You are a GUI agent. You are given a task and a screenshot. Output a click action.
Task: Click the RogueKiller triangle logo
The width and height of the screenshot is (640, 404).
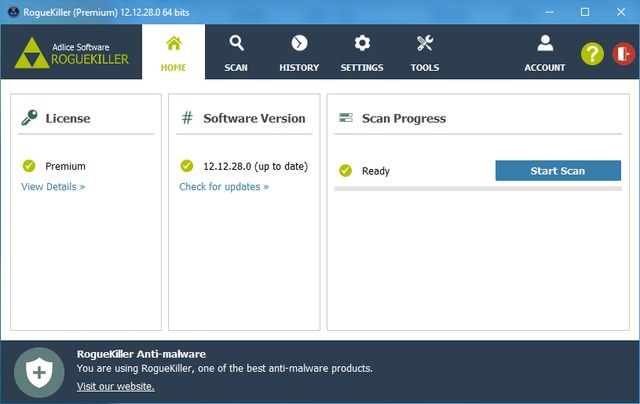click(x=32, y=53)
